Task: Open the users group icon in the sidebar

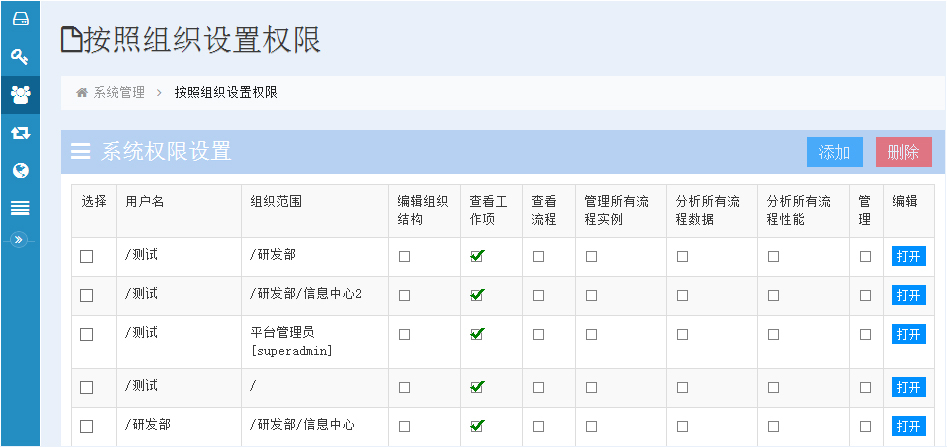Action: [x=21, y=95]
